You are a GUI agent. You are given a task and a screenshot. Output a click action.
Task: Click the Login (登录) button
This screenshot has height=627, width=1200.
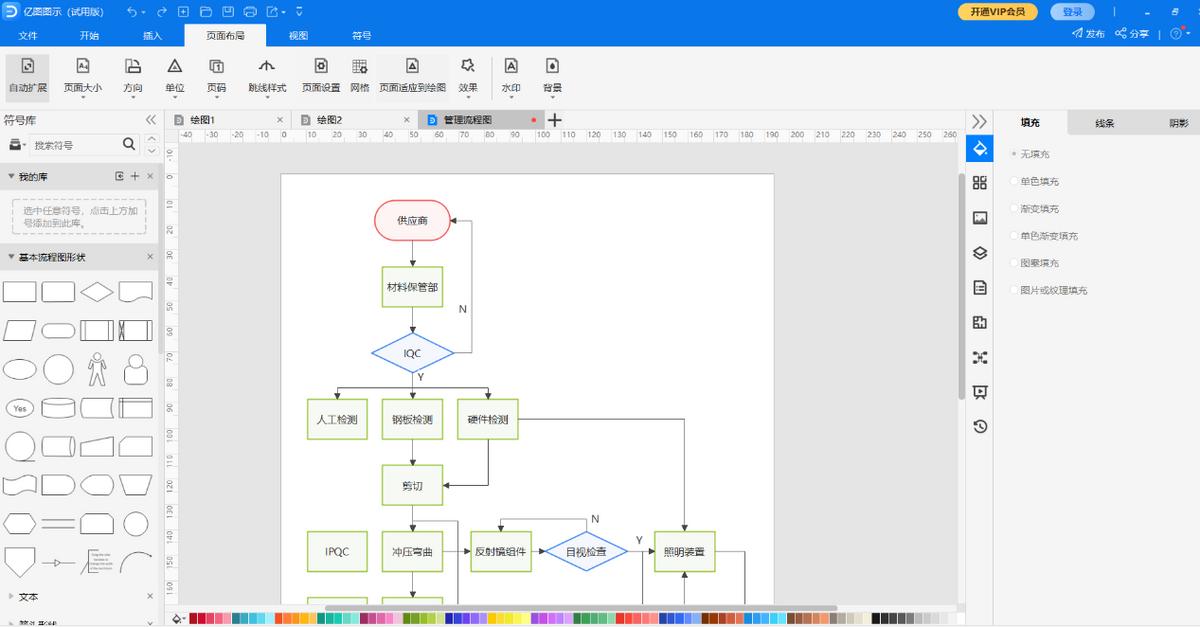(x=1072, y=12)
